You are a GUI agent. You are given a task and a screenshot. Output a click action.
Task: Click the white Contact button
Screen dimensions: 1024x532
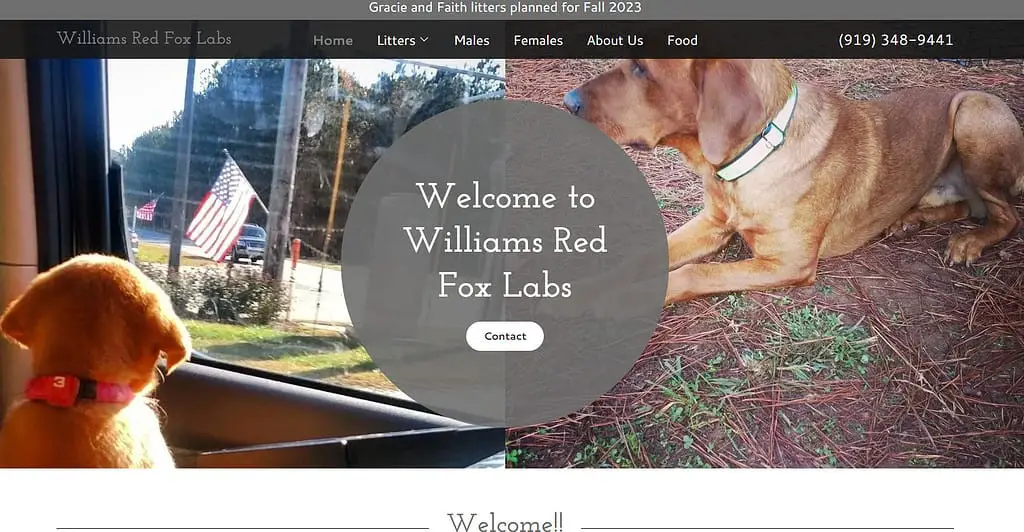[x=505, y=336]
